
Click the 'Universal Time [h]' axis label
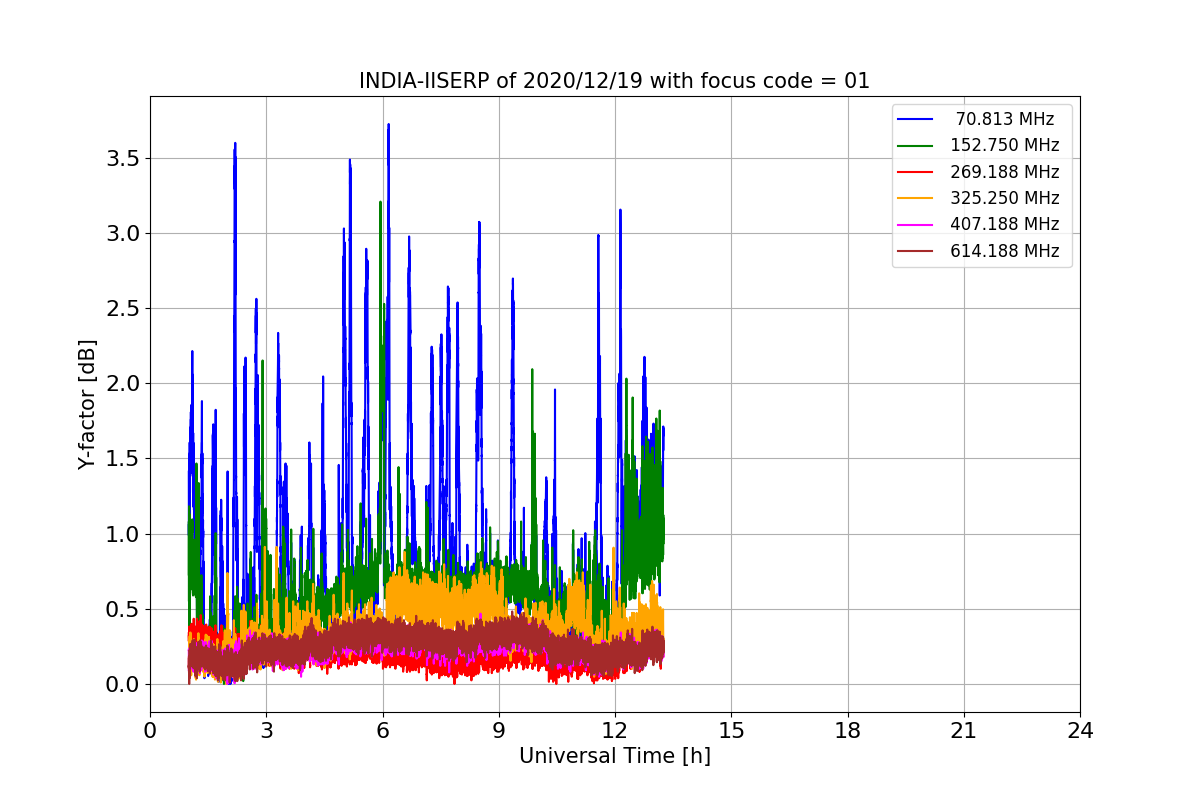pos(614,757)
